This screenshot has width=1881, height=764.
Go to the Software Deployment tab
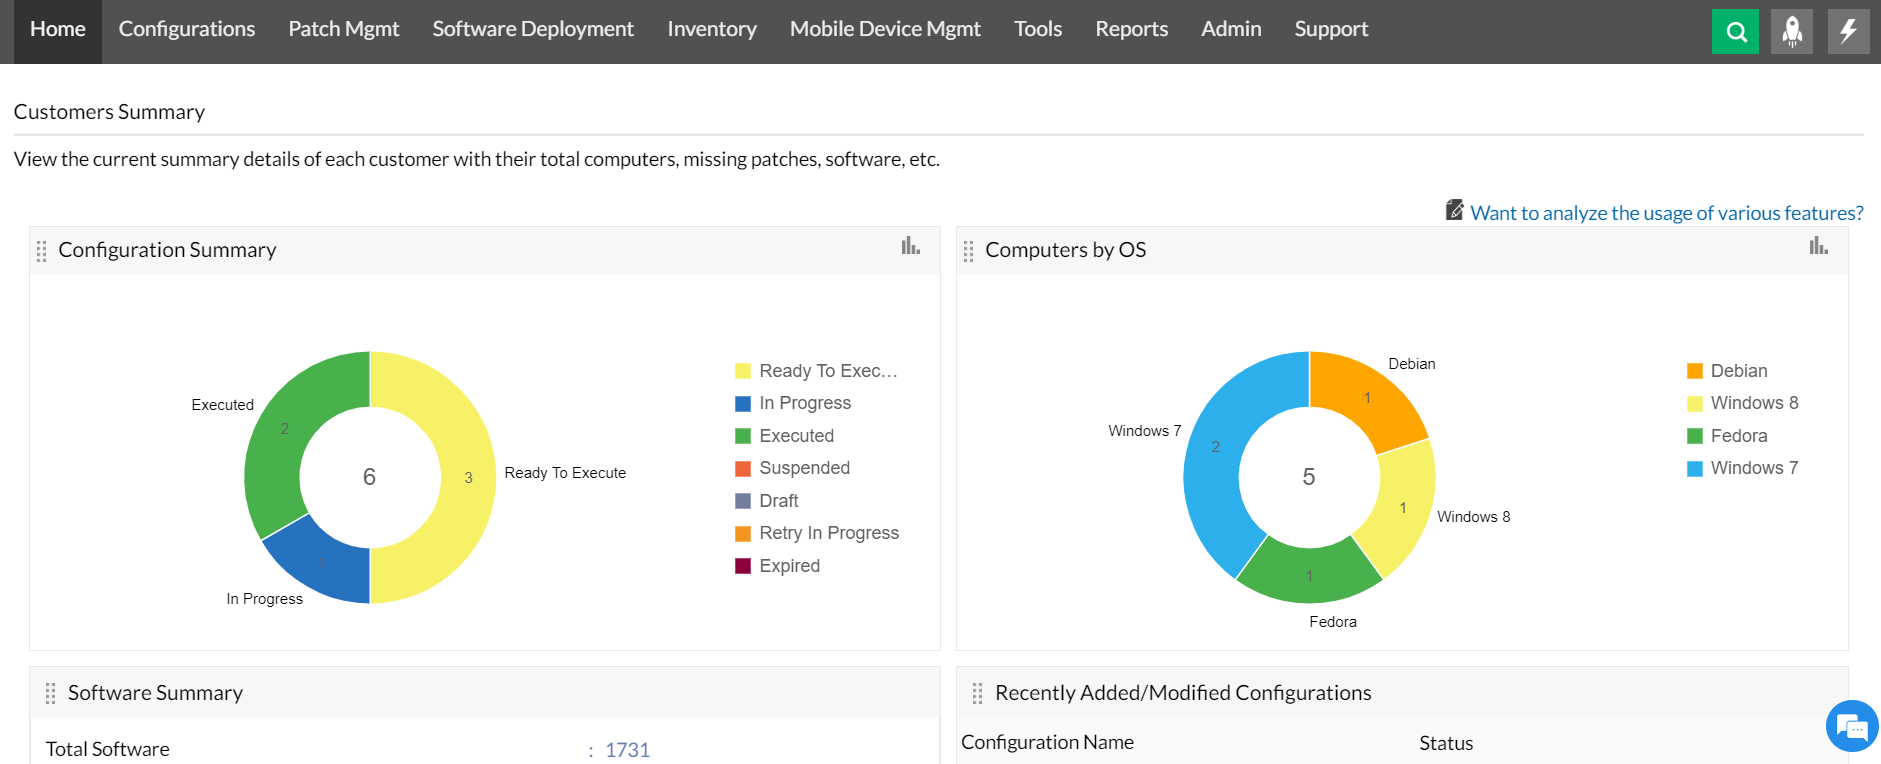(533, 30)
